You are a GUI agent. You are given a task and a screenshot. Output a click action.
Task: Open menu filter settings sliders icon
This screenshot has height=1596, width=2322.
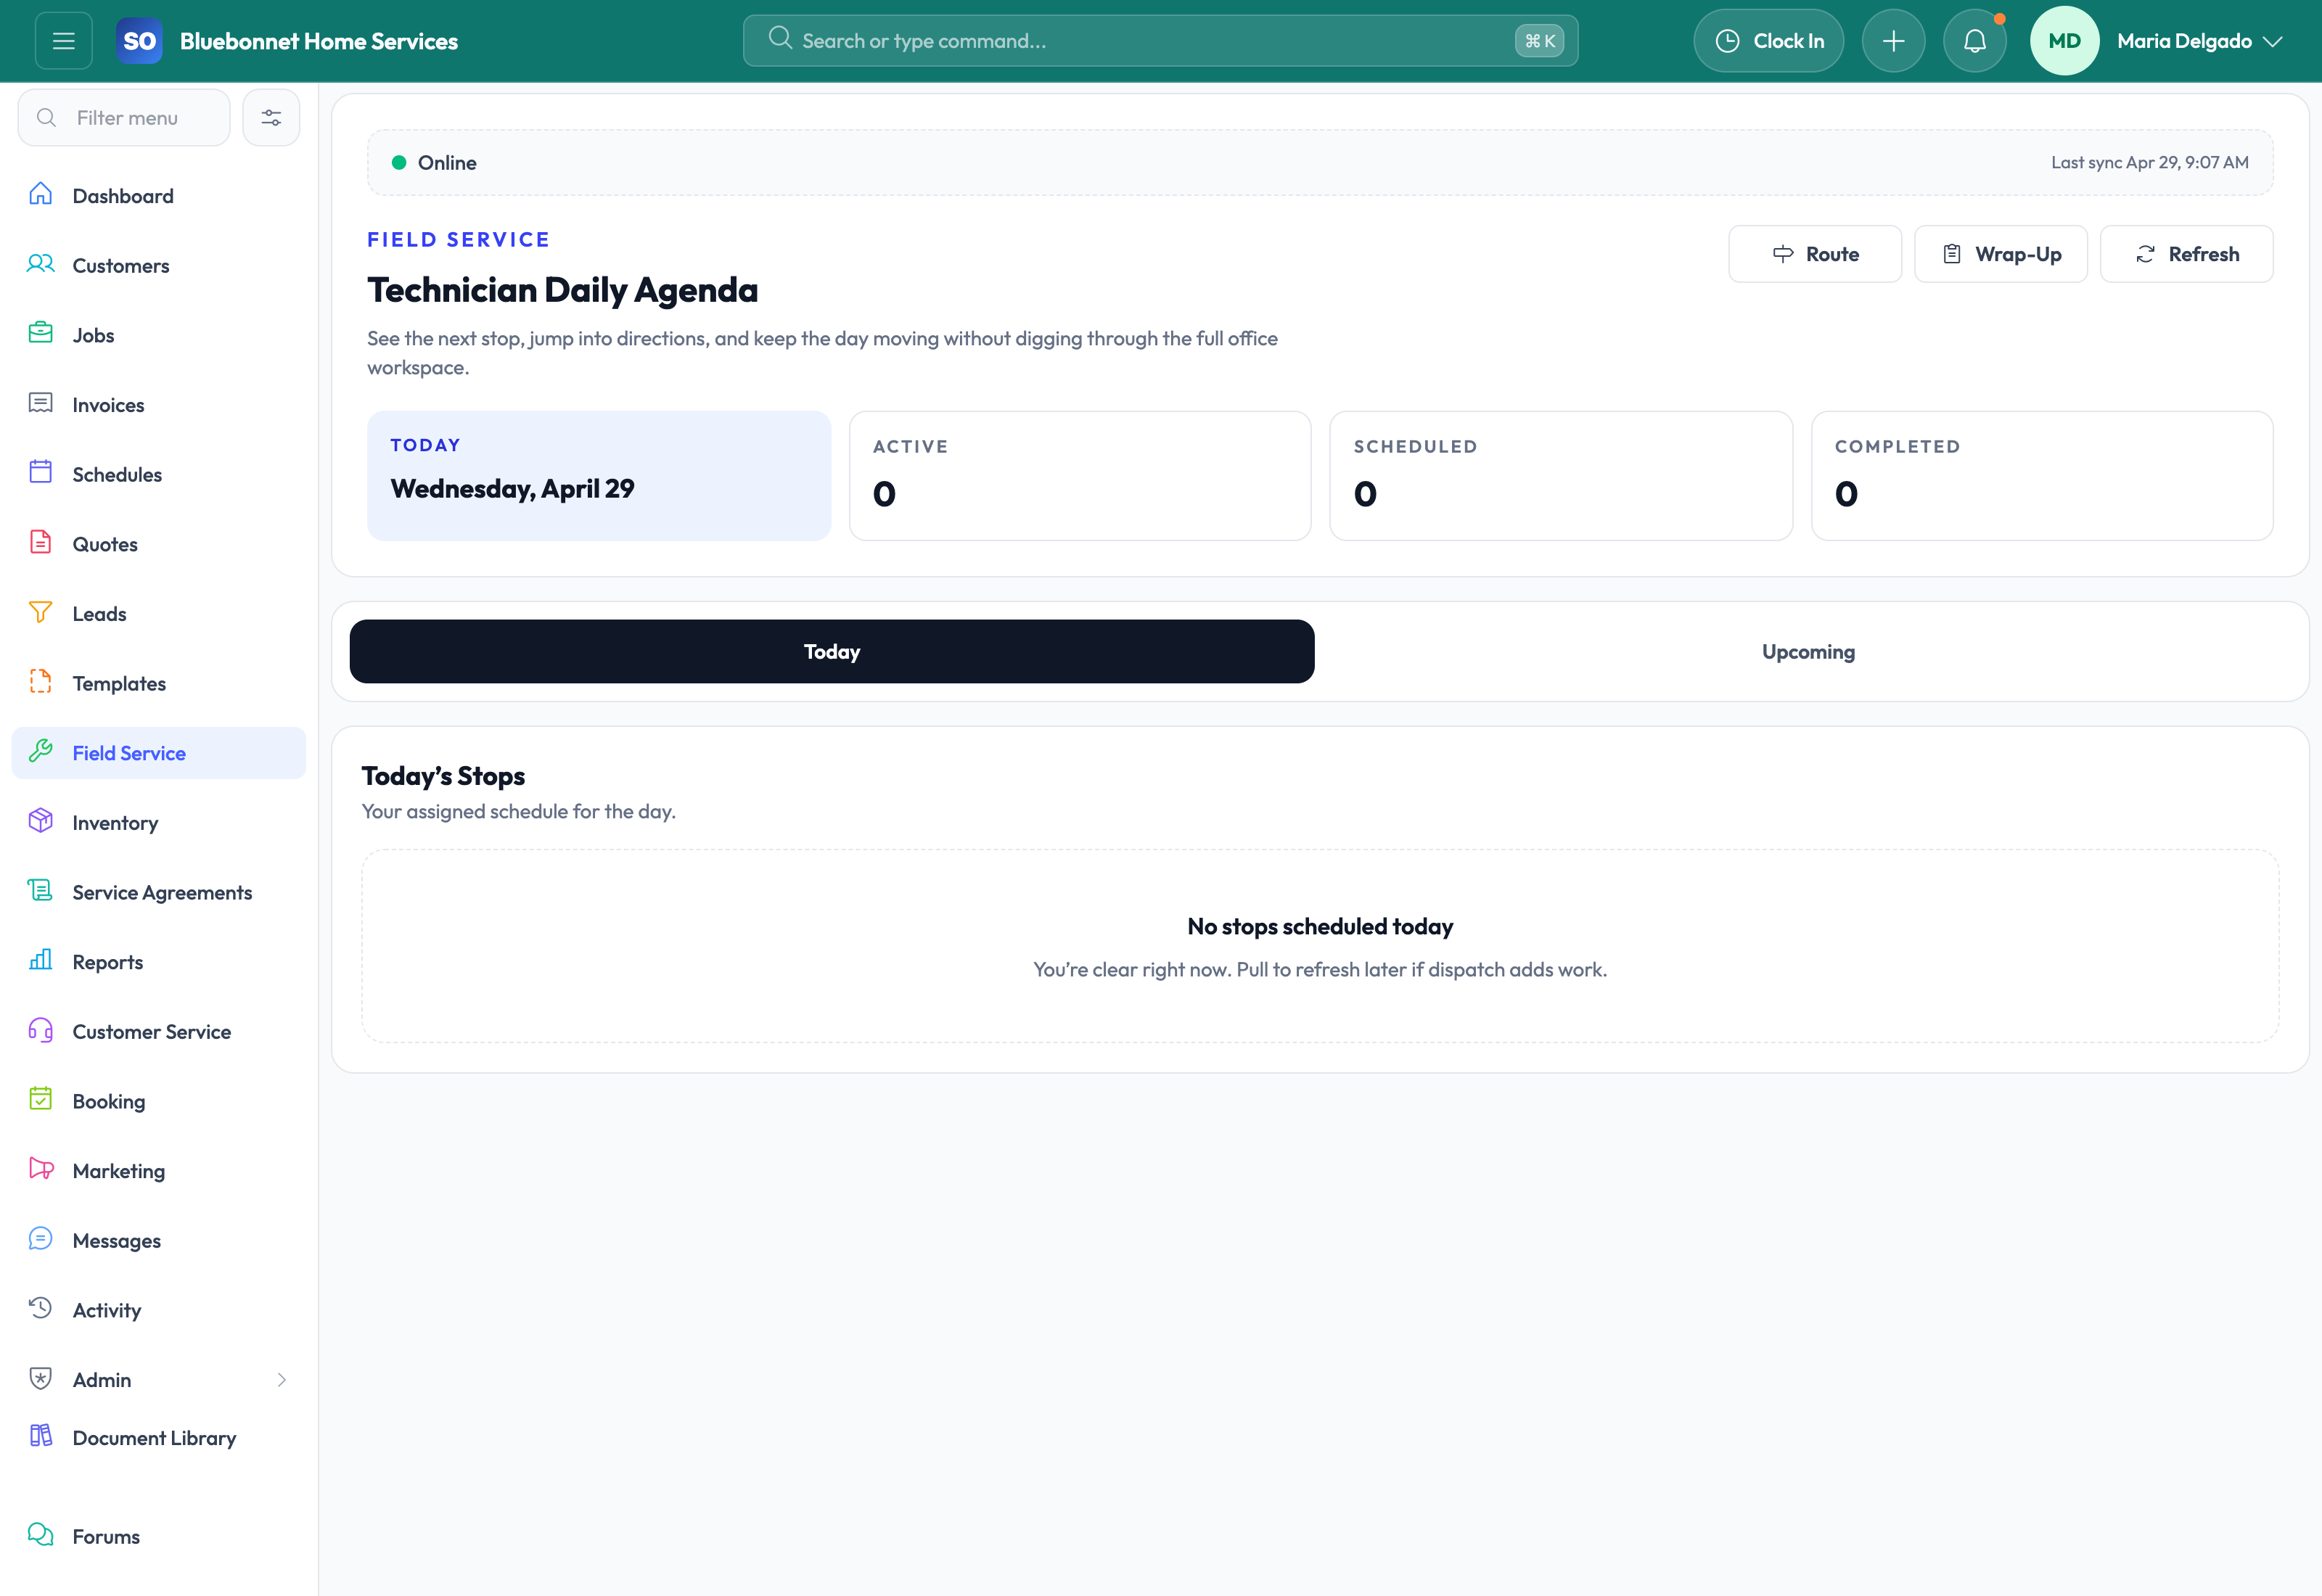click(271, 118)
